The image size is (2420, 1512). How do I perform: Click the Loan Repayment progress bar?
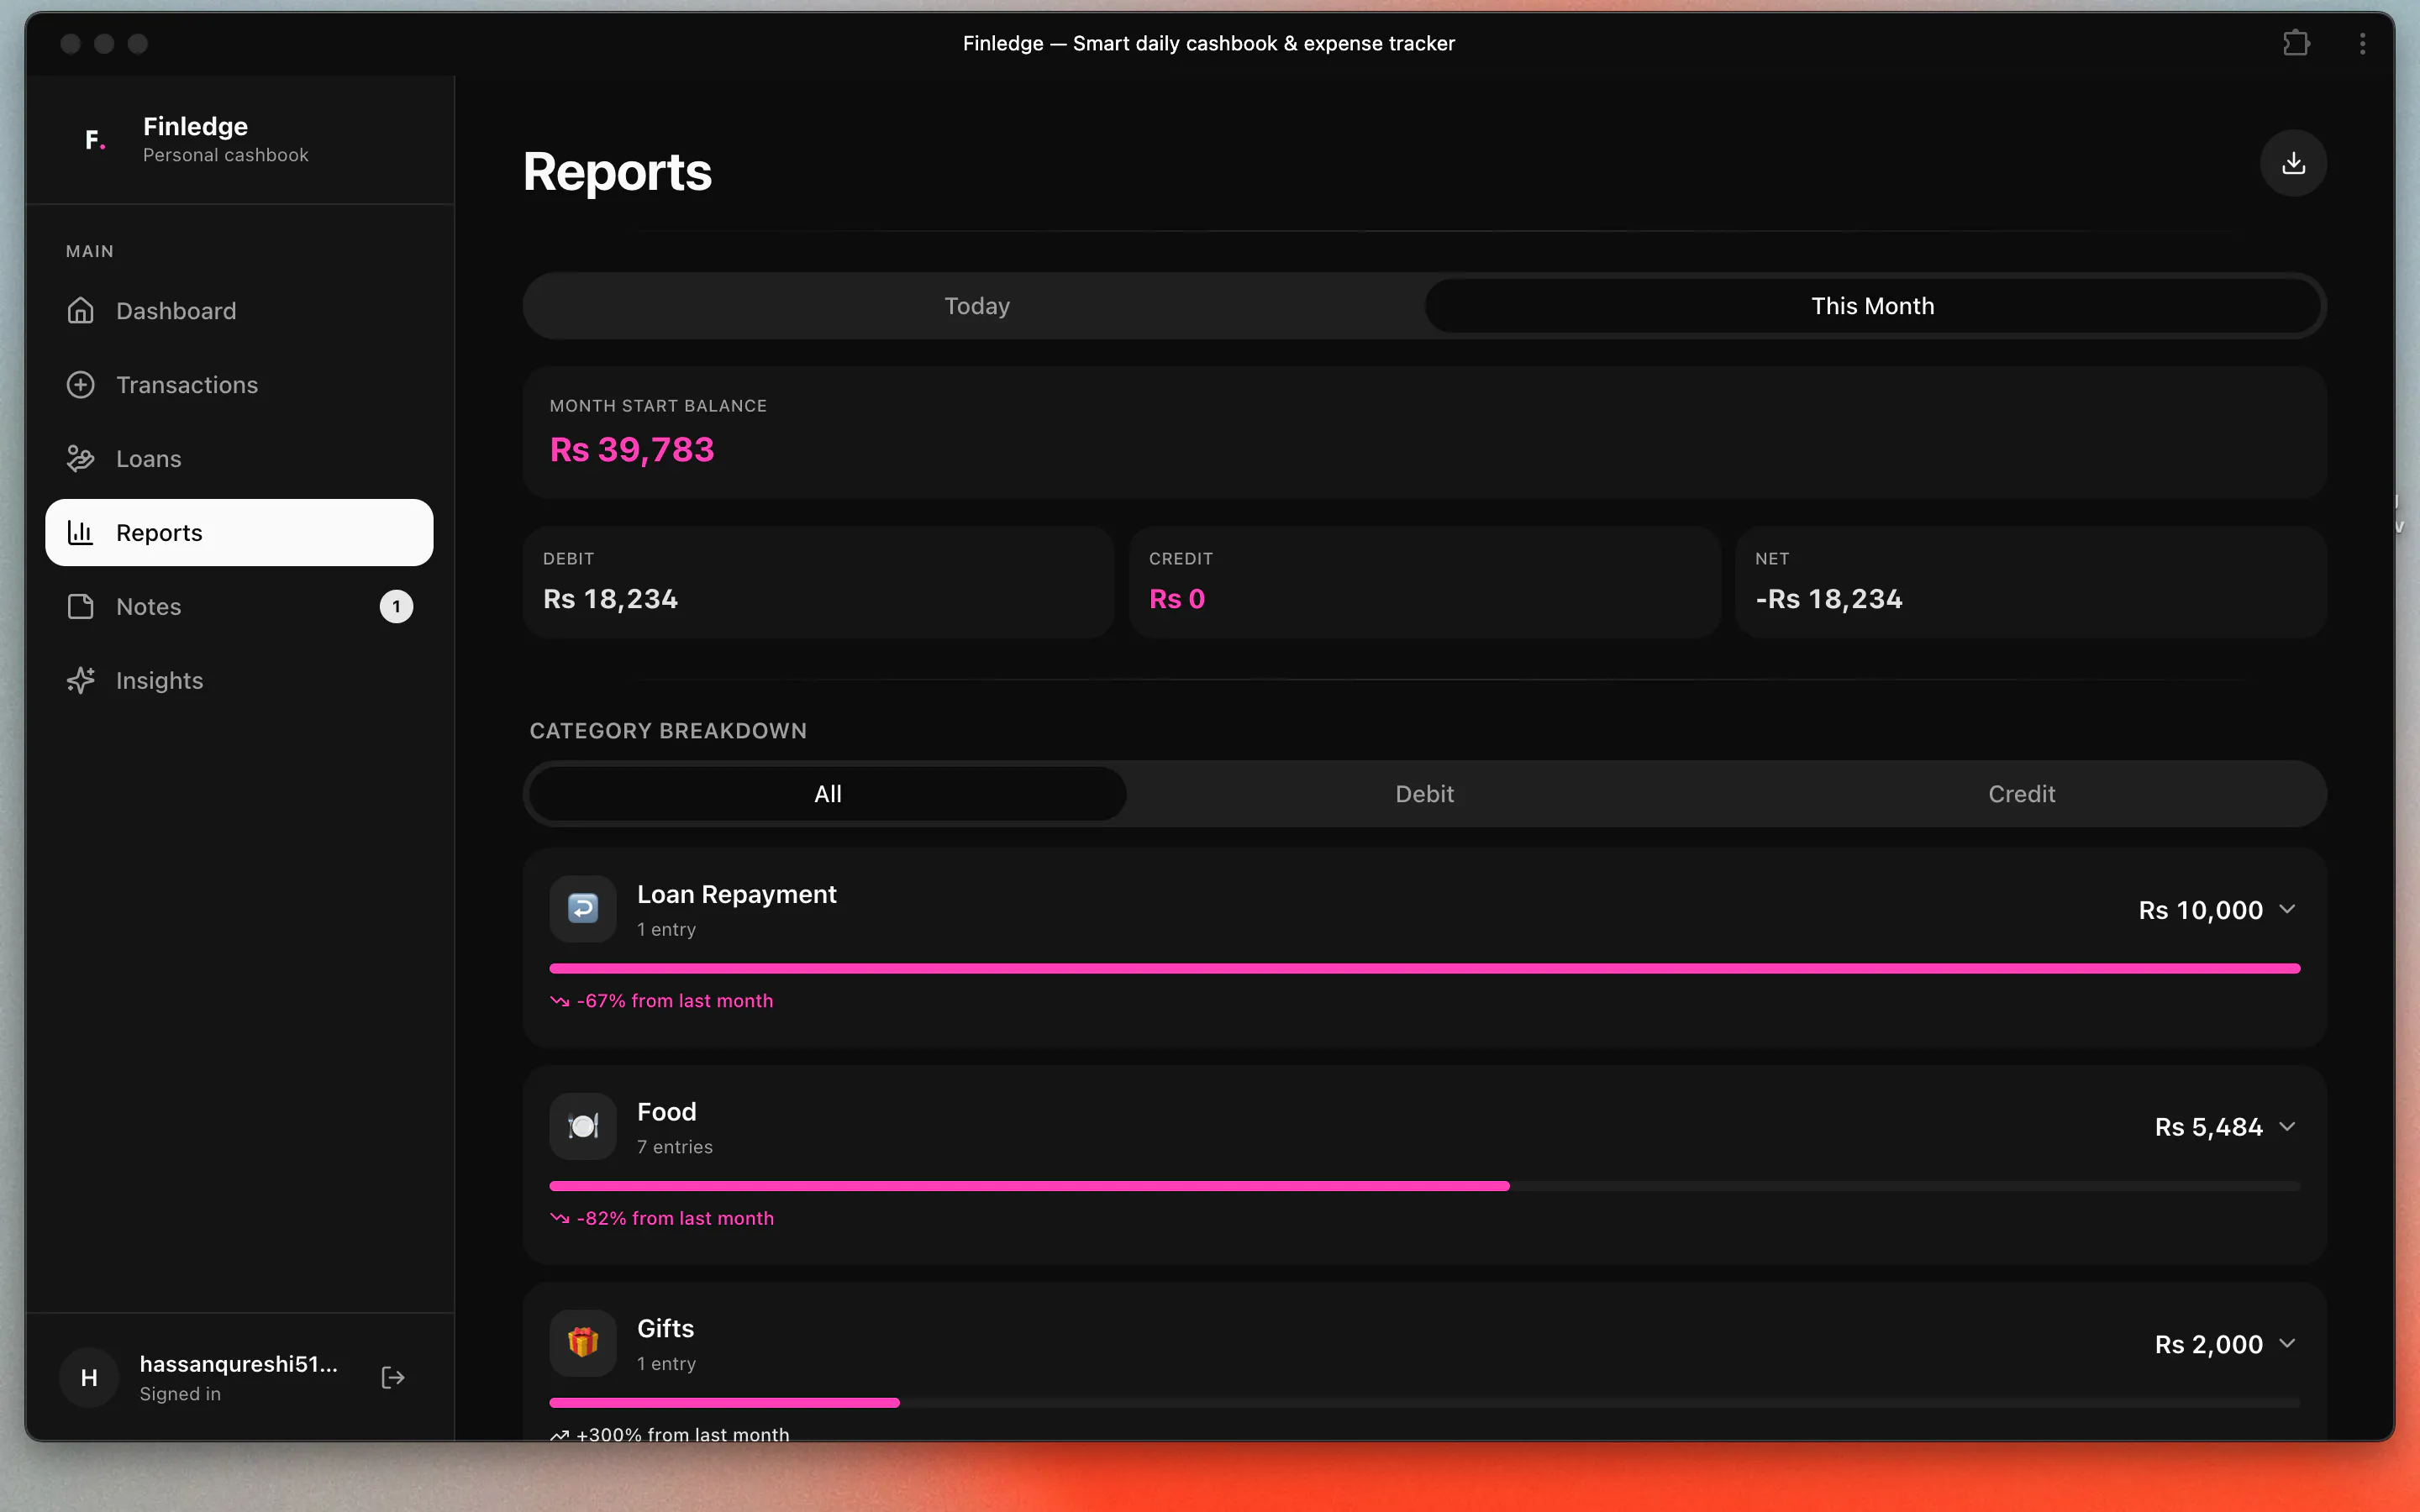coord(1424,968)
